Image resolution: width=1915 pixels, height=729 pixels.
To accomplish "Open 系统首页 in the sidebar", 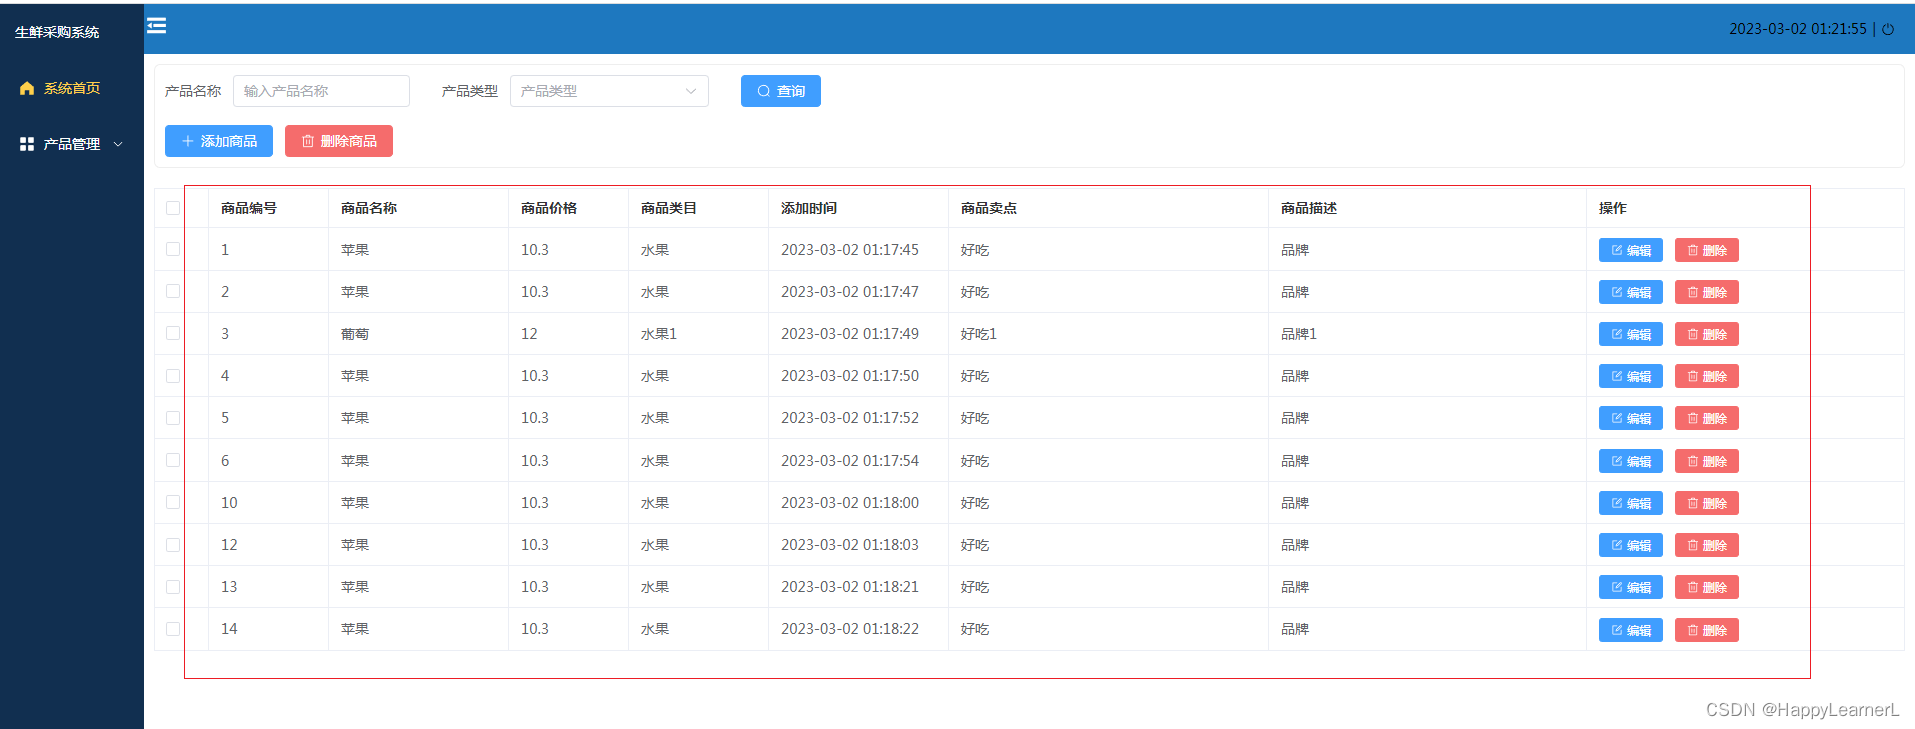I will point(71,88).
